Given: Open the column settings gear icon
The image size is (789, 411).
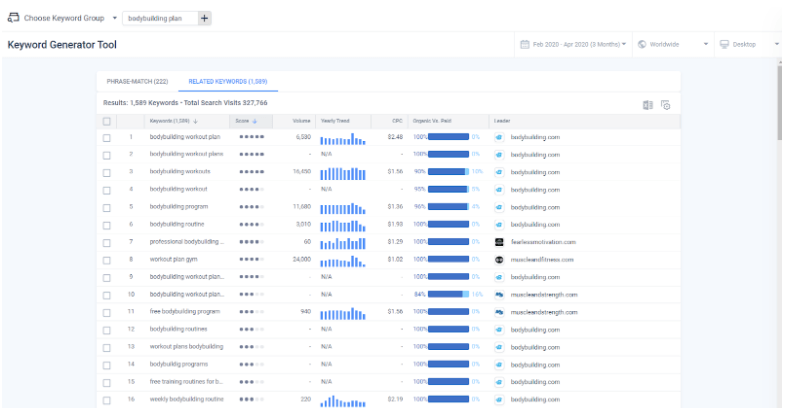Looking at the screenshot, I should [666, 105].
